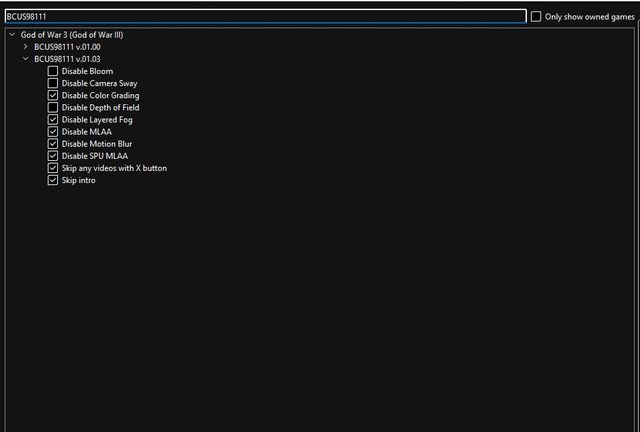Click the Skip any videos with X button label
640x432 pixels.
click(x=114, y=168)
